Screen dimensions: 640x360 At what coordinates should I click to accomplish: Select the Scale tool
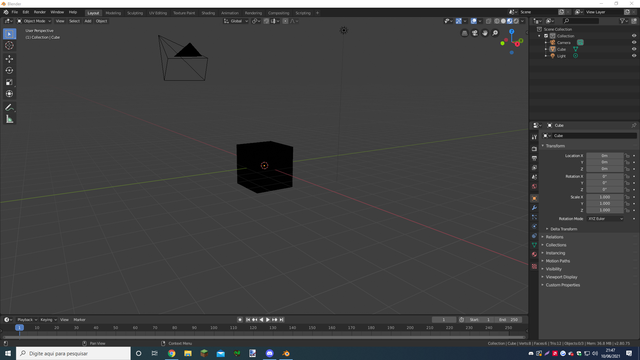pos(9,82)
